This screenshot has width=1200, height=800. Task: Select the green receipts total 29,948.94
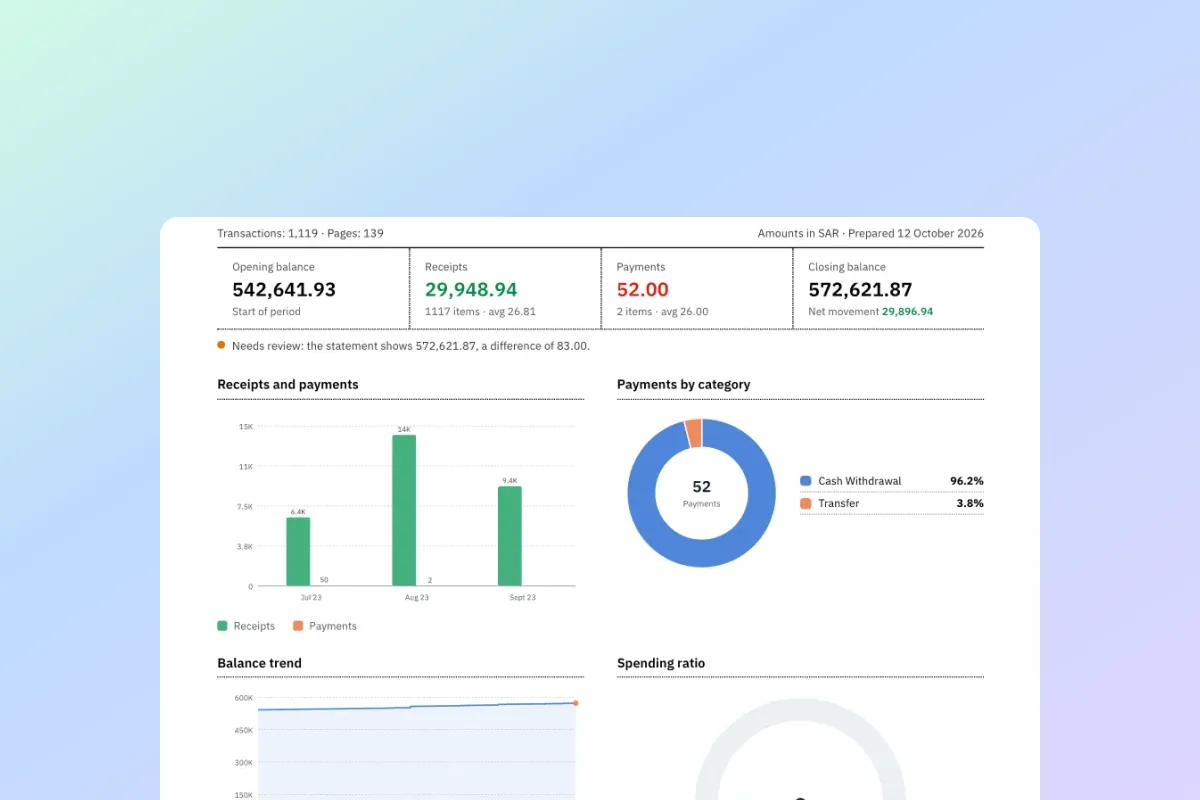471,290
